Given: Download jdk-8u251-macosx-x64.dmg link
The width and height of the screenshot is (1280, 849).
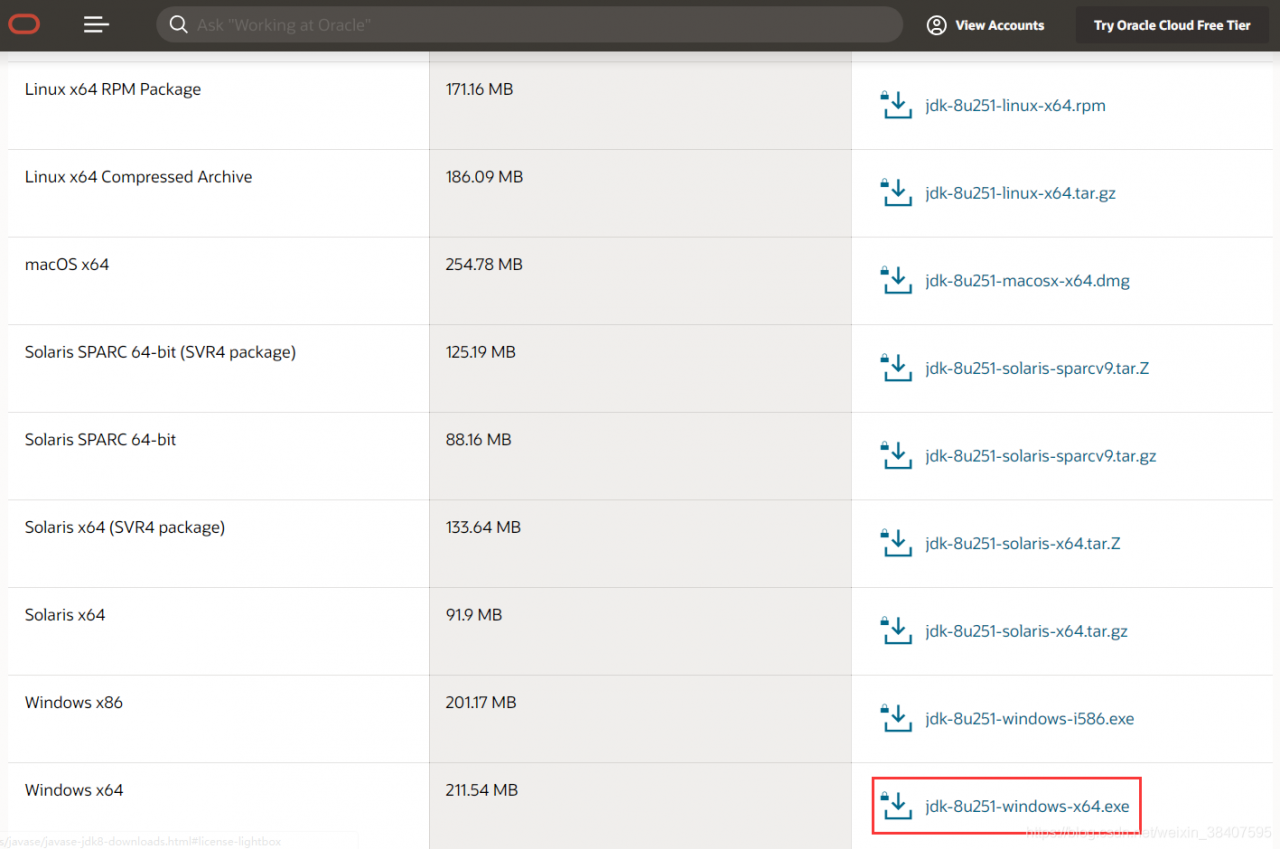Looking at the screenshot, I should 1027,281.
